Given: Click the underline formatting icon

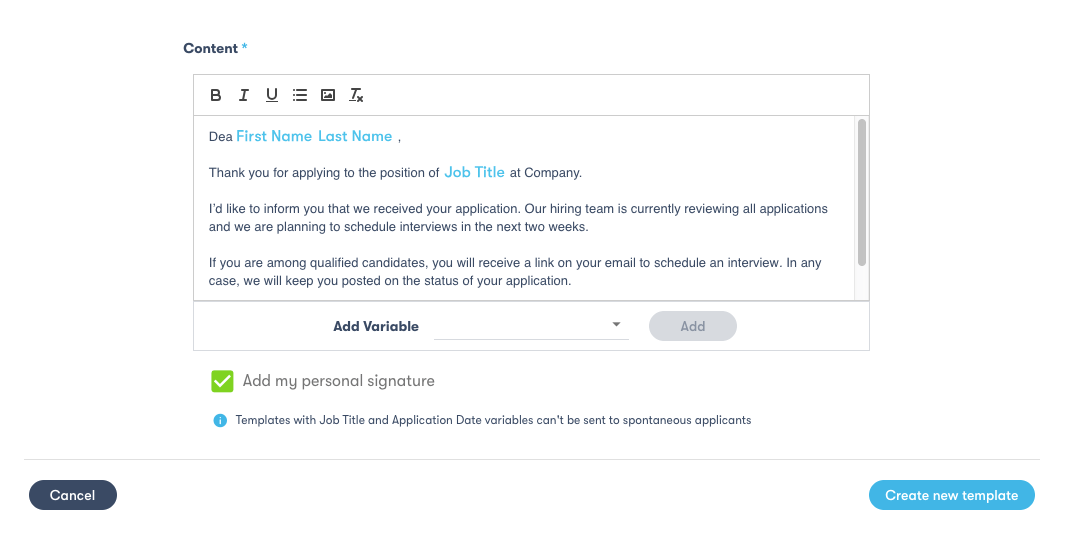Looking at the screenshot, I should tap(272, 95).
